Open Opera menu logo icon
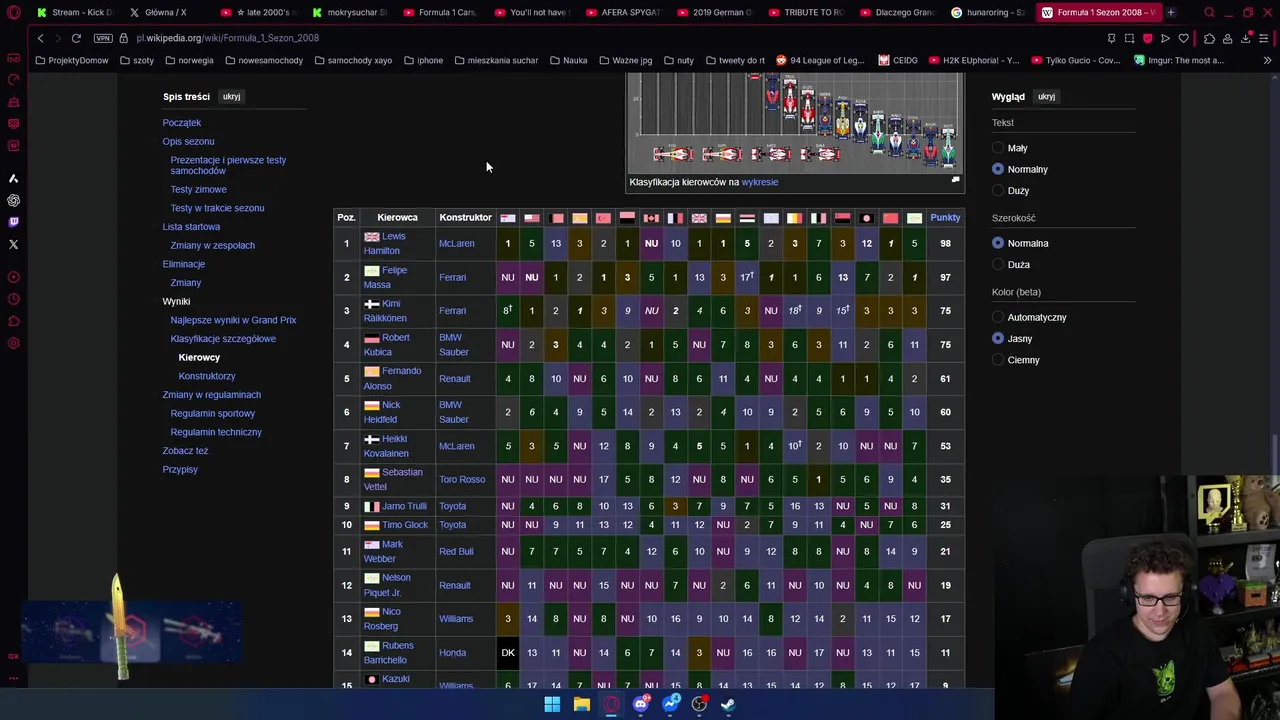1280x720 pixels. (13, 13)
